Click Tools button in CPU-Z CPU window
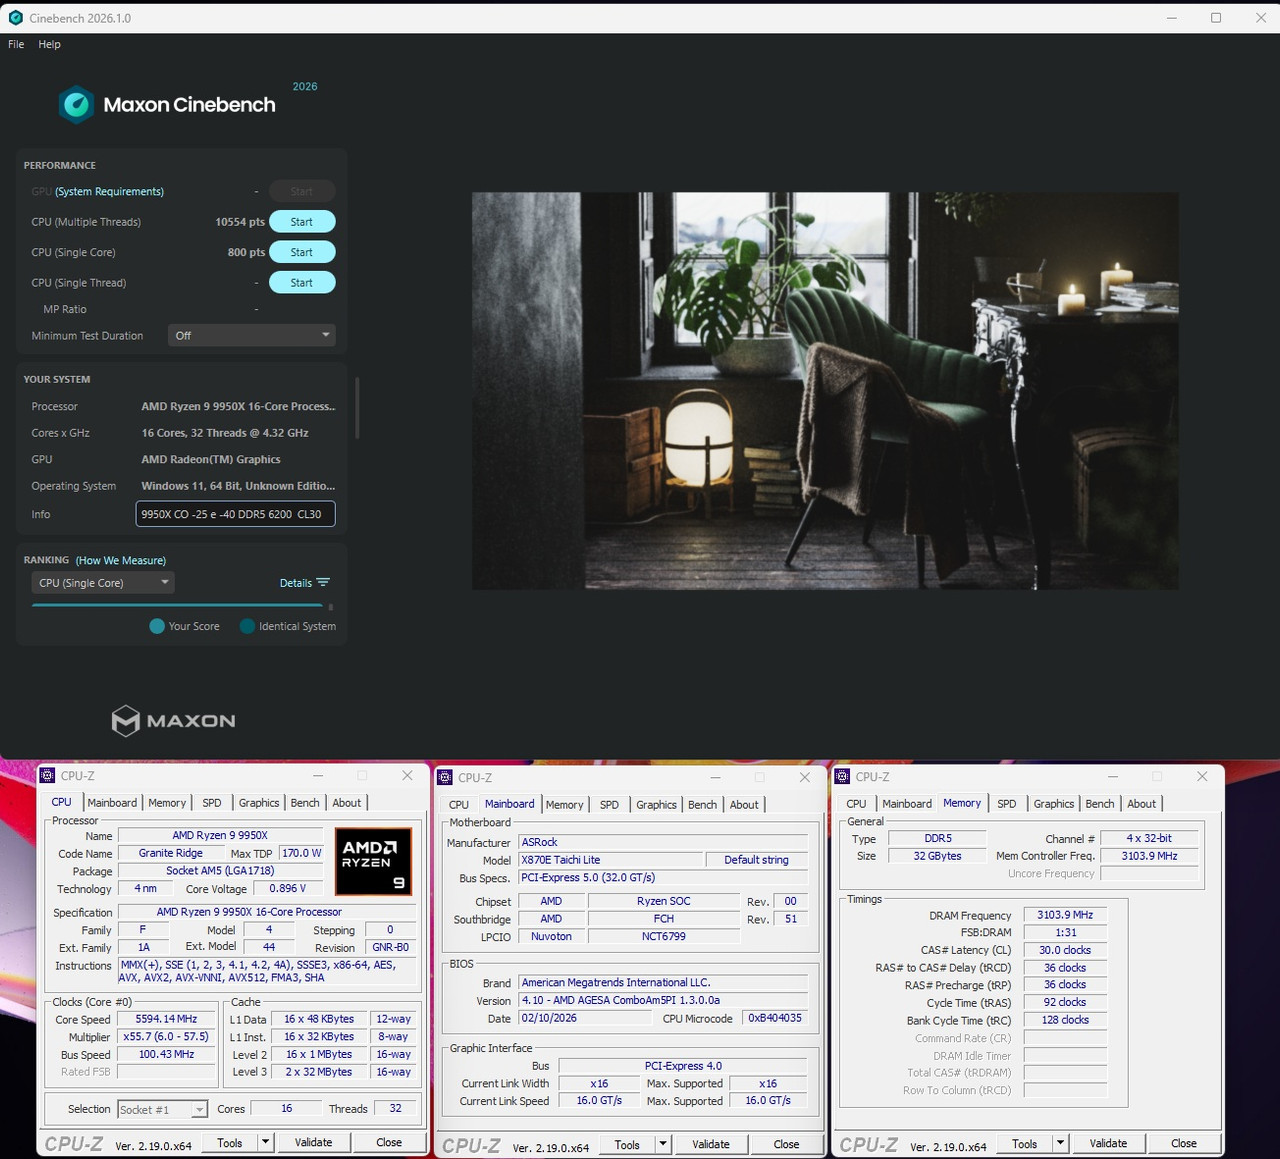This screenshot has height=1159, width=1280. [x=230, y=1142]
